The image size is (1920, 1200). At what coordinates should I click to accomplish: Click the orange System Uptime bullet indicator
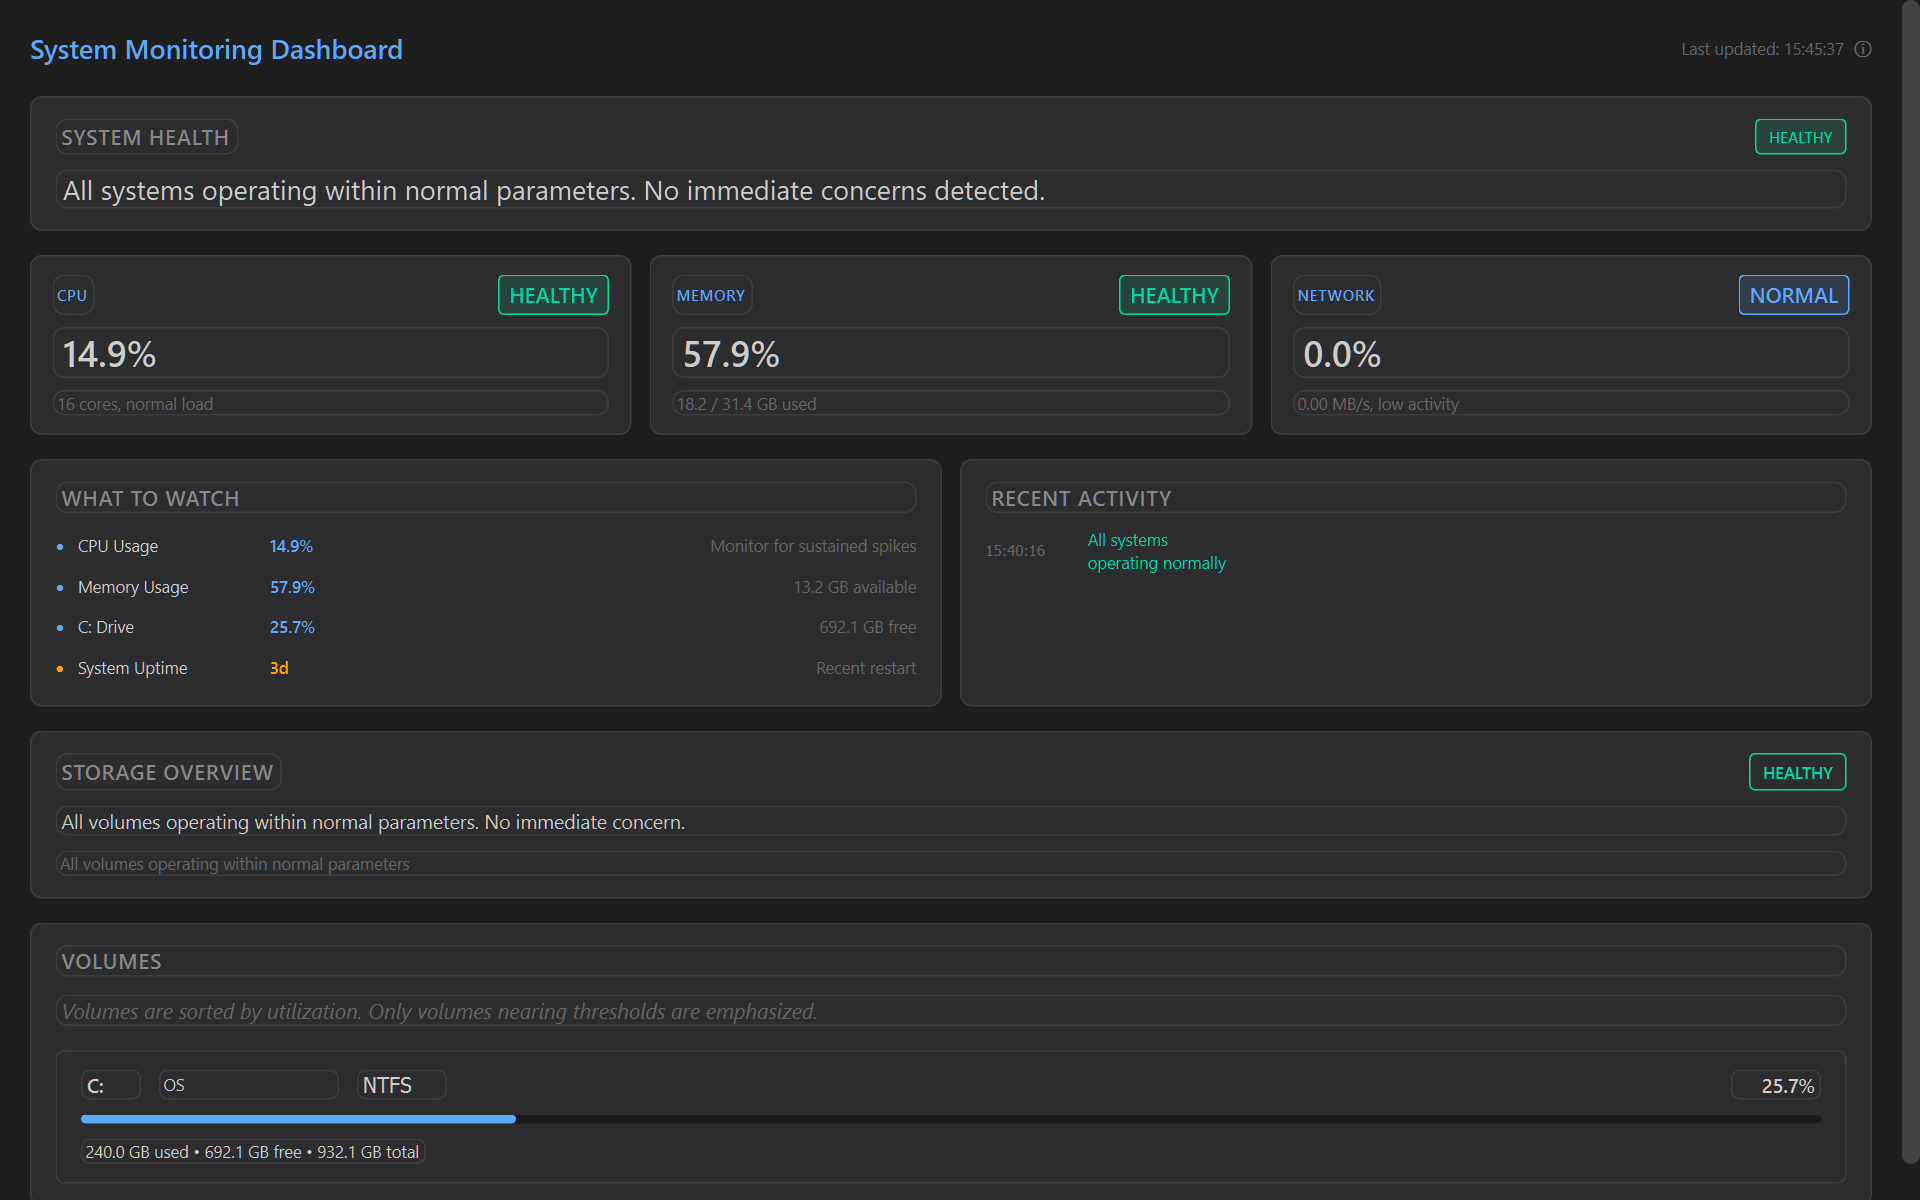(x=59, y=668)
